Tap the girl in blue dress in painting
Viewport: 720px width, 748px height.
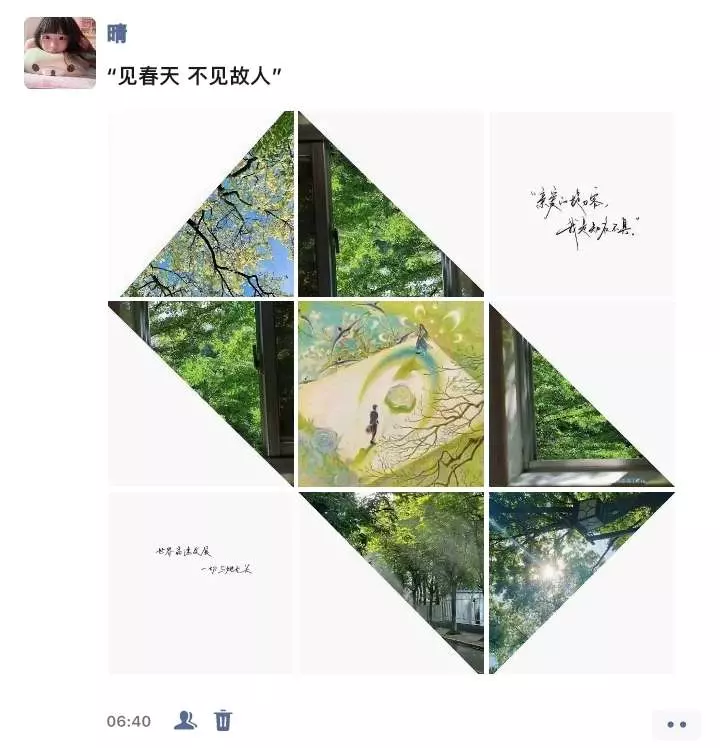[422, 338]
